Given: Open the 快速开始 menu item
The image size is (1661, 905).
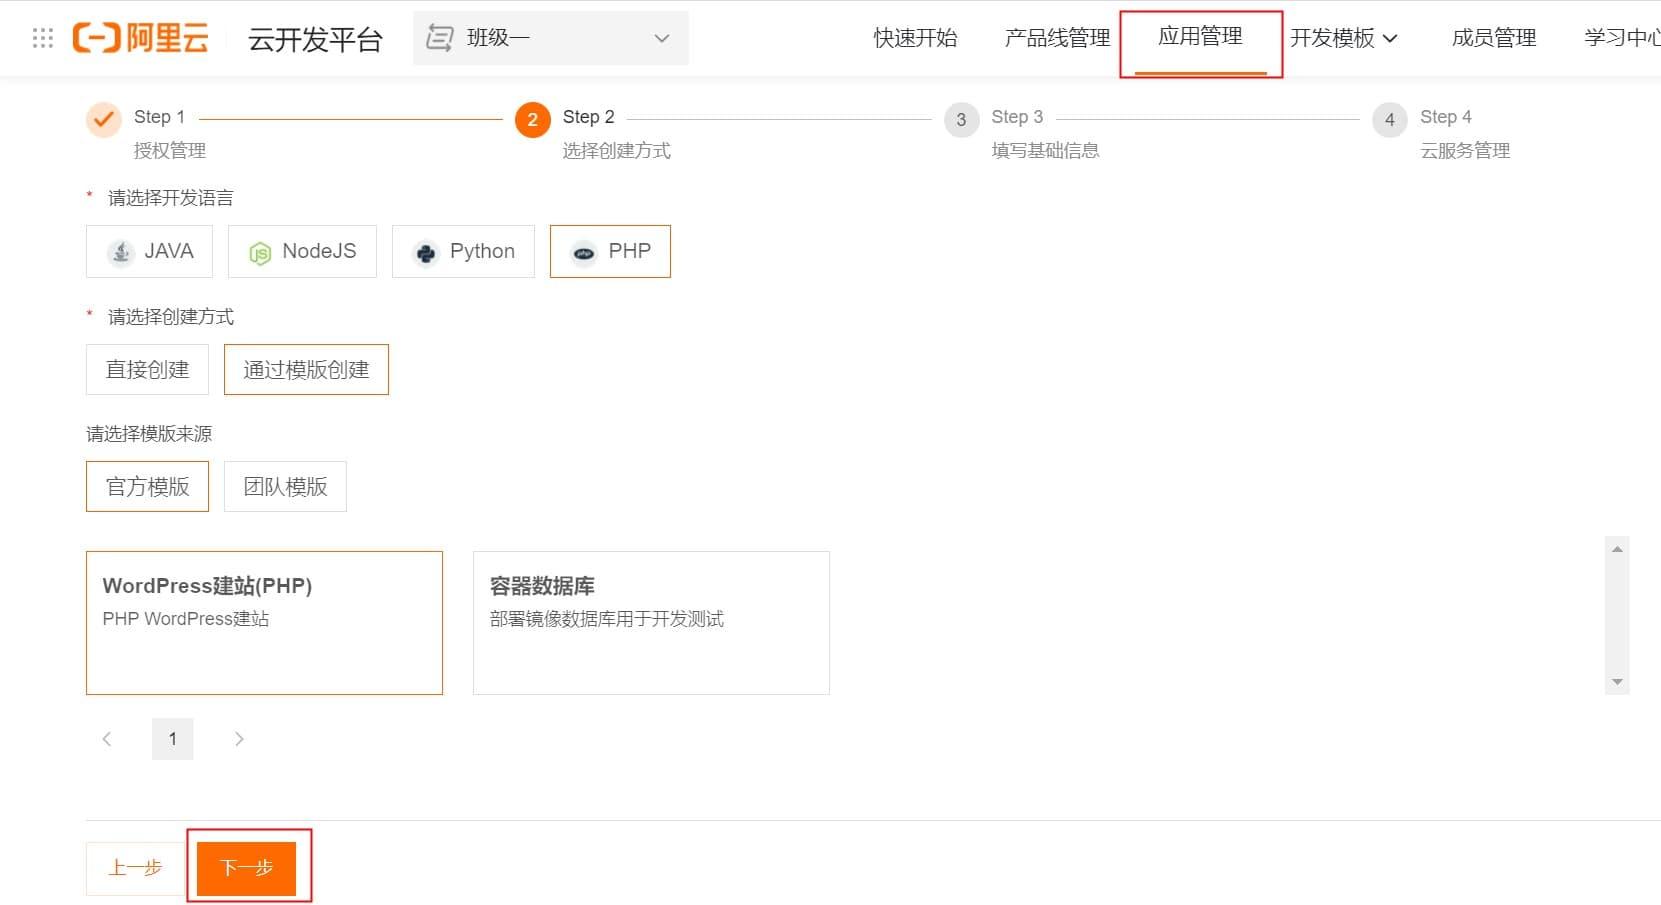Looking at the screenshot, I should point(915,38).
